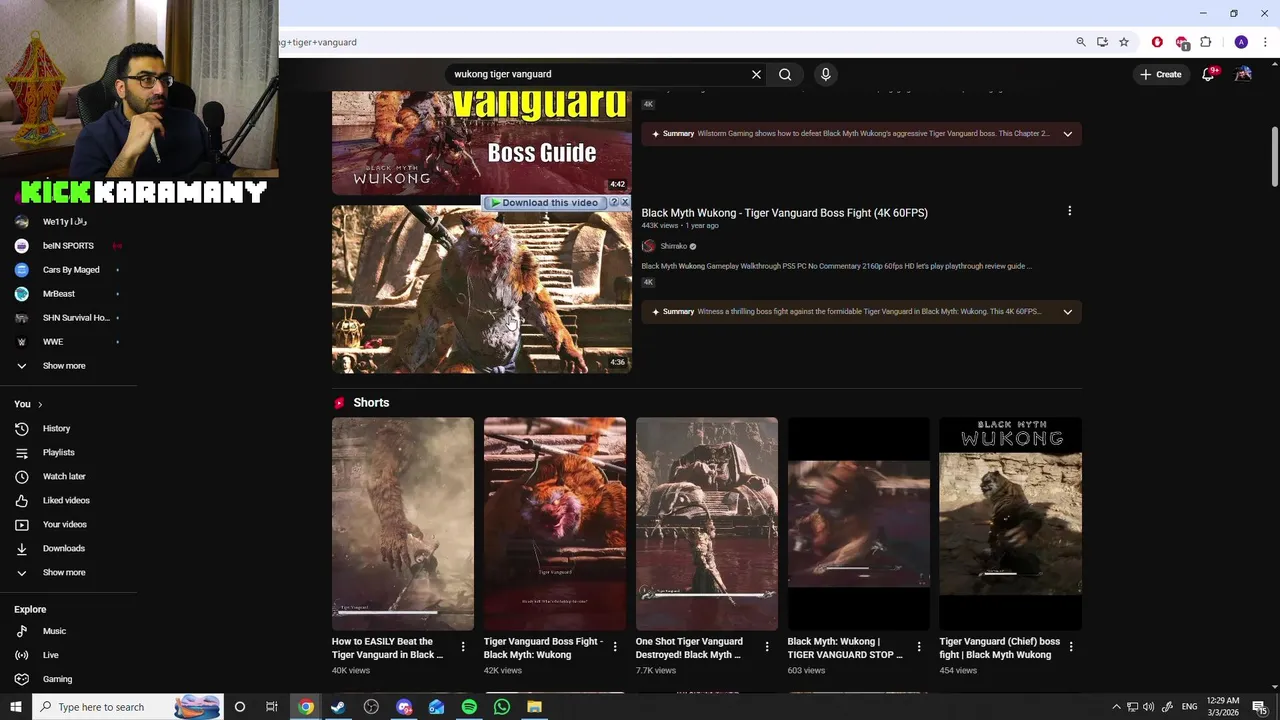The height and width of the screenshot is (720, 1280).
Task: Open Your videos in the sidebar
Action: 64,525
